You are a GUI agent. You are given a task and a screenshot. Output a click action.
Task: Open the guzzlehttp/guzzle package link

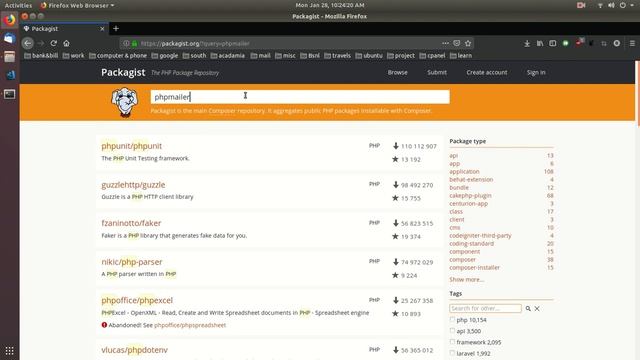(x=133, y=184)
